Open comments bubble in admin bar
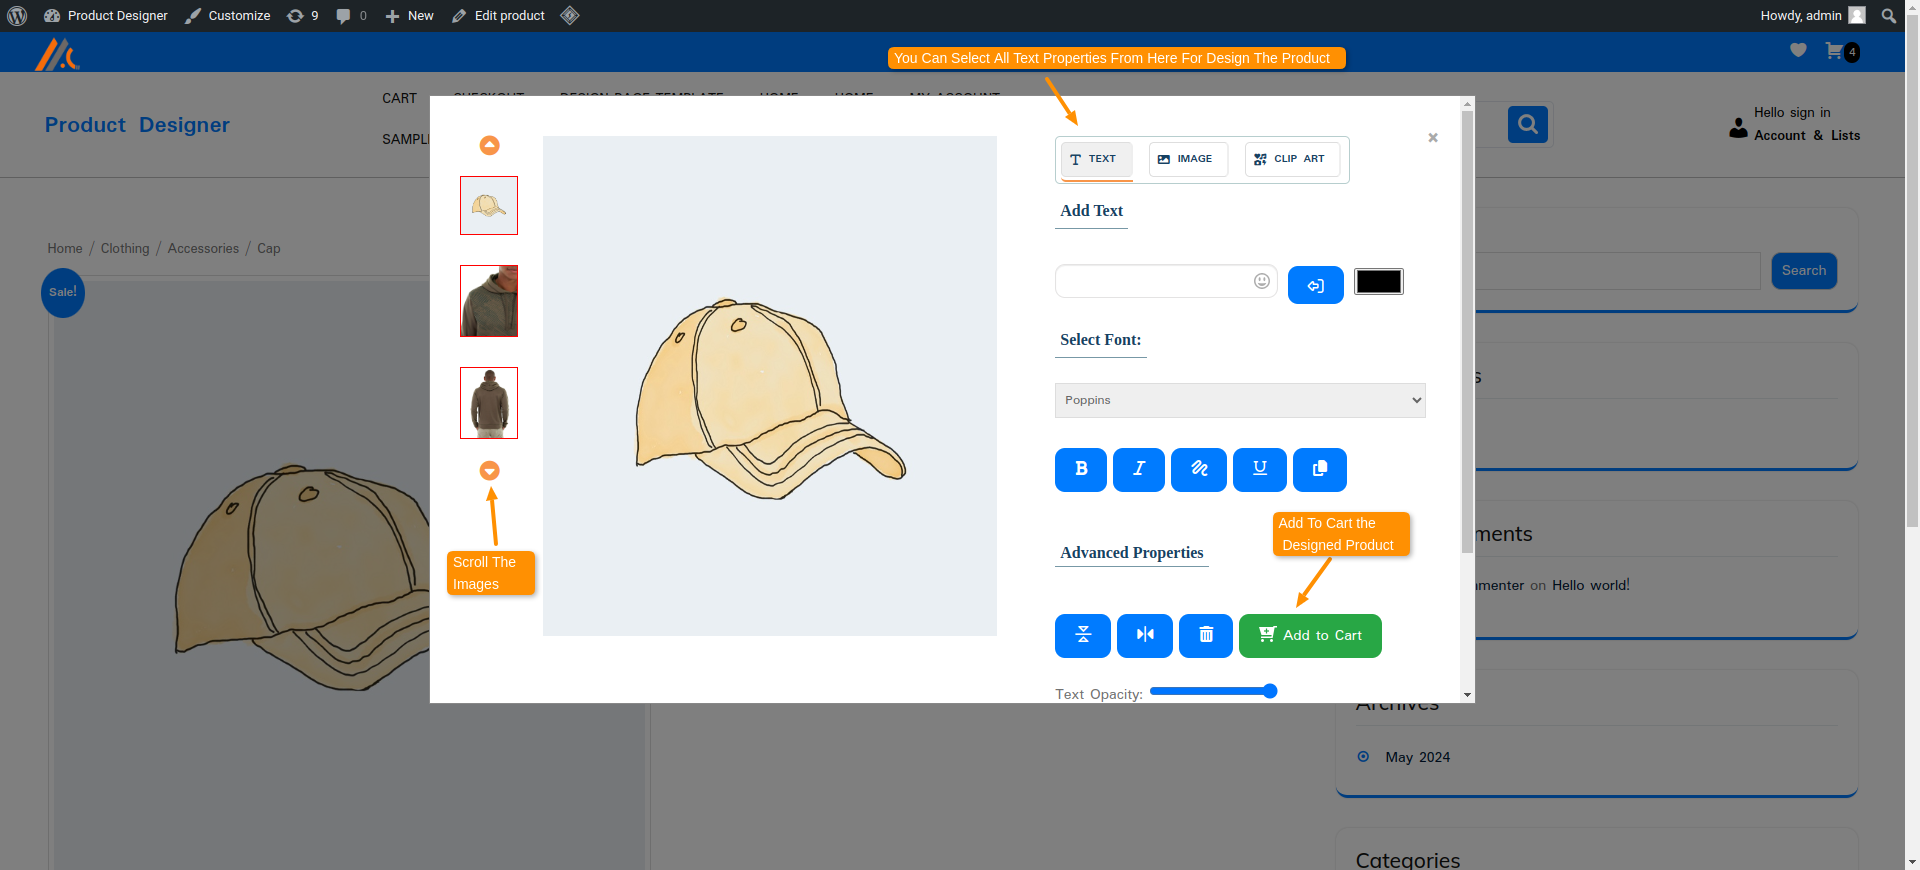Image resolution: width=1920 pixels, height=870 pixels. click(351, 16)
